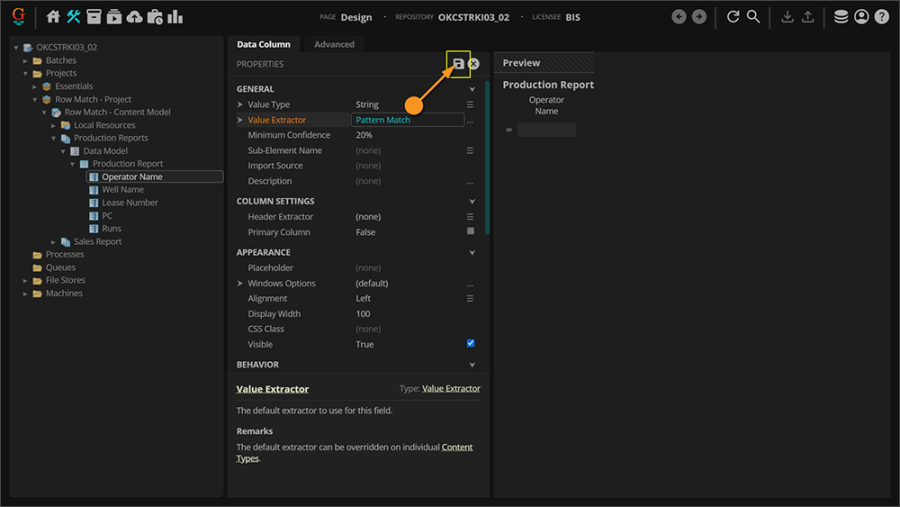Open the Design tools wrench icon
900x507 pixels.
pyautogui.click(x=74, y=17)
